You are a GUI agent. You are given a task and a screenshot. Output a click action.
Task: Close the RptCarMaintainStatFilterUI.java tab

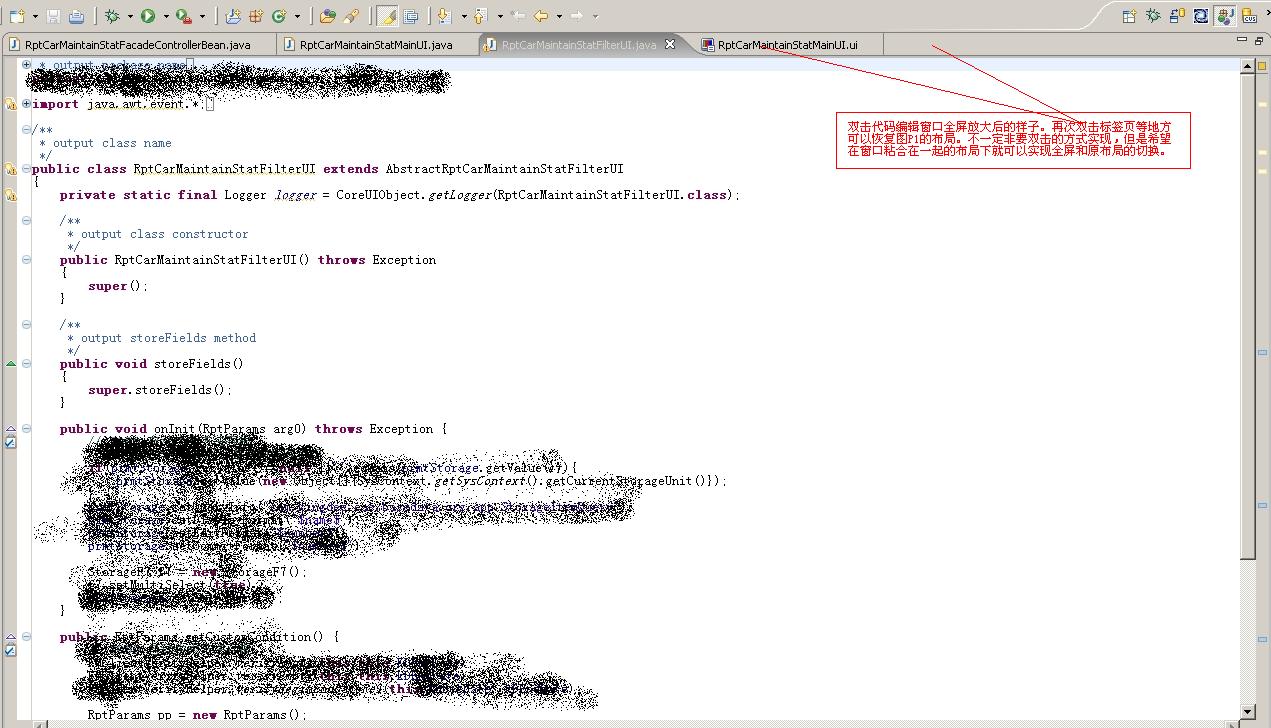(x=670, y=44)
